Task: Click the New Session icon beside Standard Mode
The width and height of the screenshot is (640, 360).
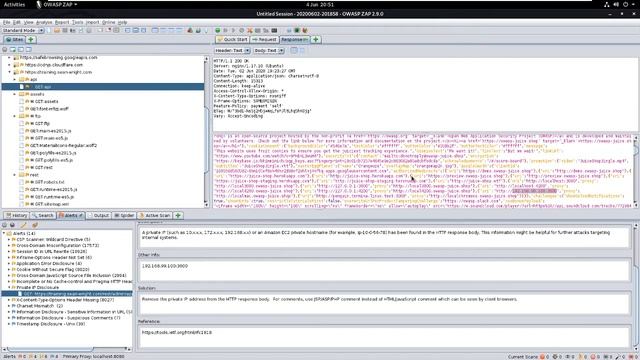Action: pos(49,31)
